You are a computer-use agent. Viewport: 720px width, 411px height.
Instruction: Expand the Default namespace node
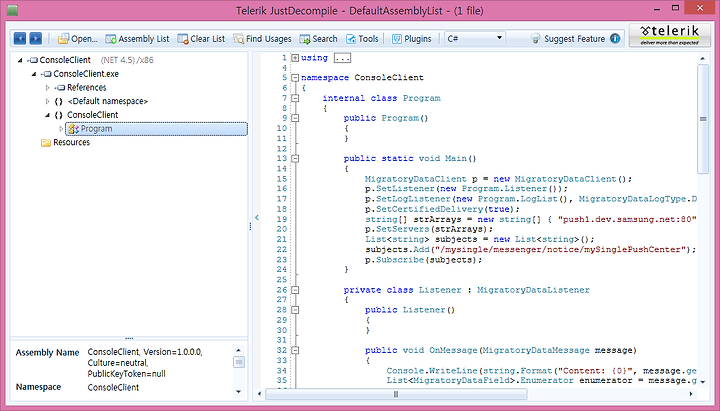point(47,101)
